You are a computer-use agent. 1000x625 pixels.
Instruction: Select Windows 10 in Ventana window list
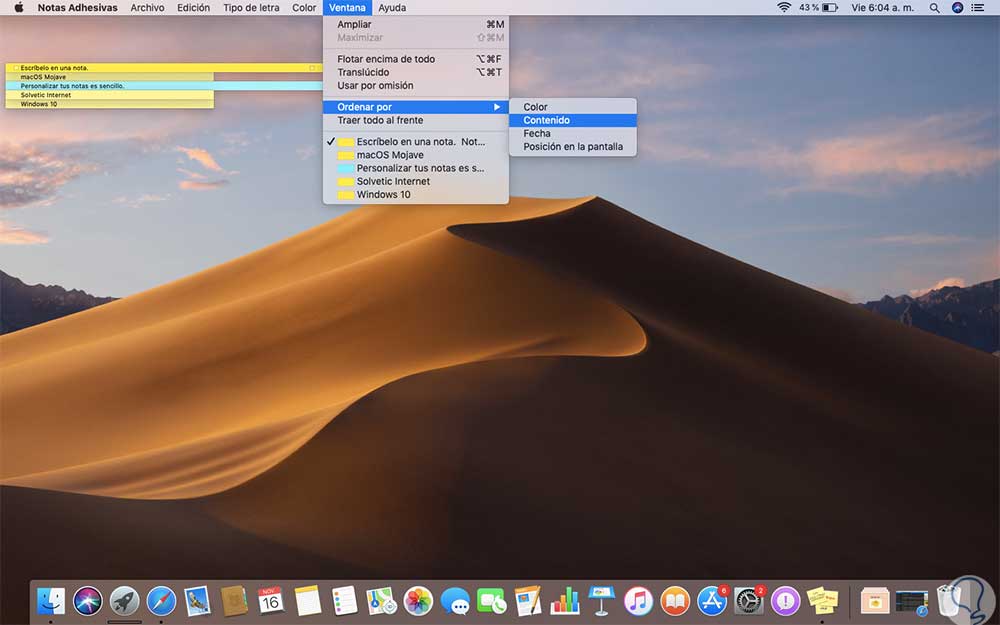click(416, 195)
